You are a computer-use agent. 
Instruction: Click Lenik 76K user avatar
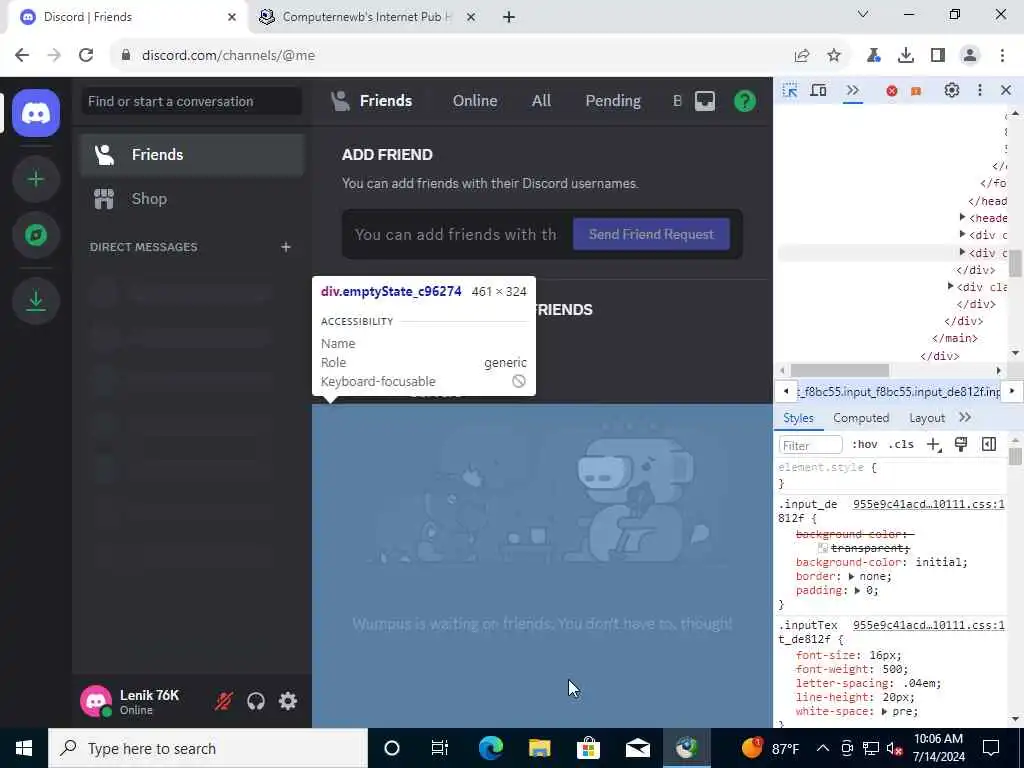tap(96, 701)
